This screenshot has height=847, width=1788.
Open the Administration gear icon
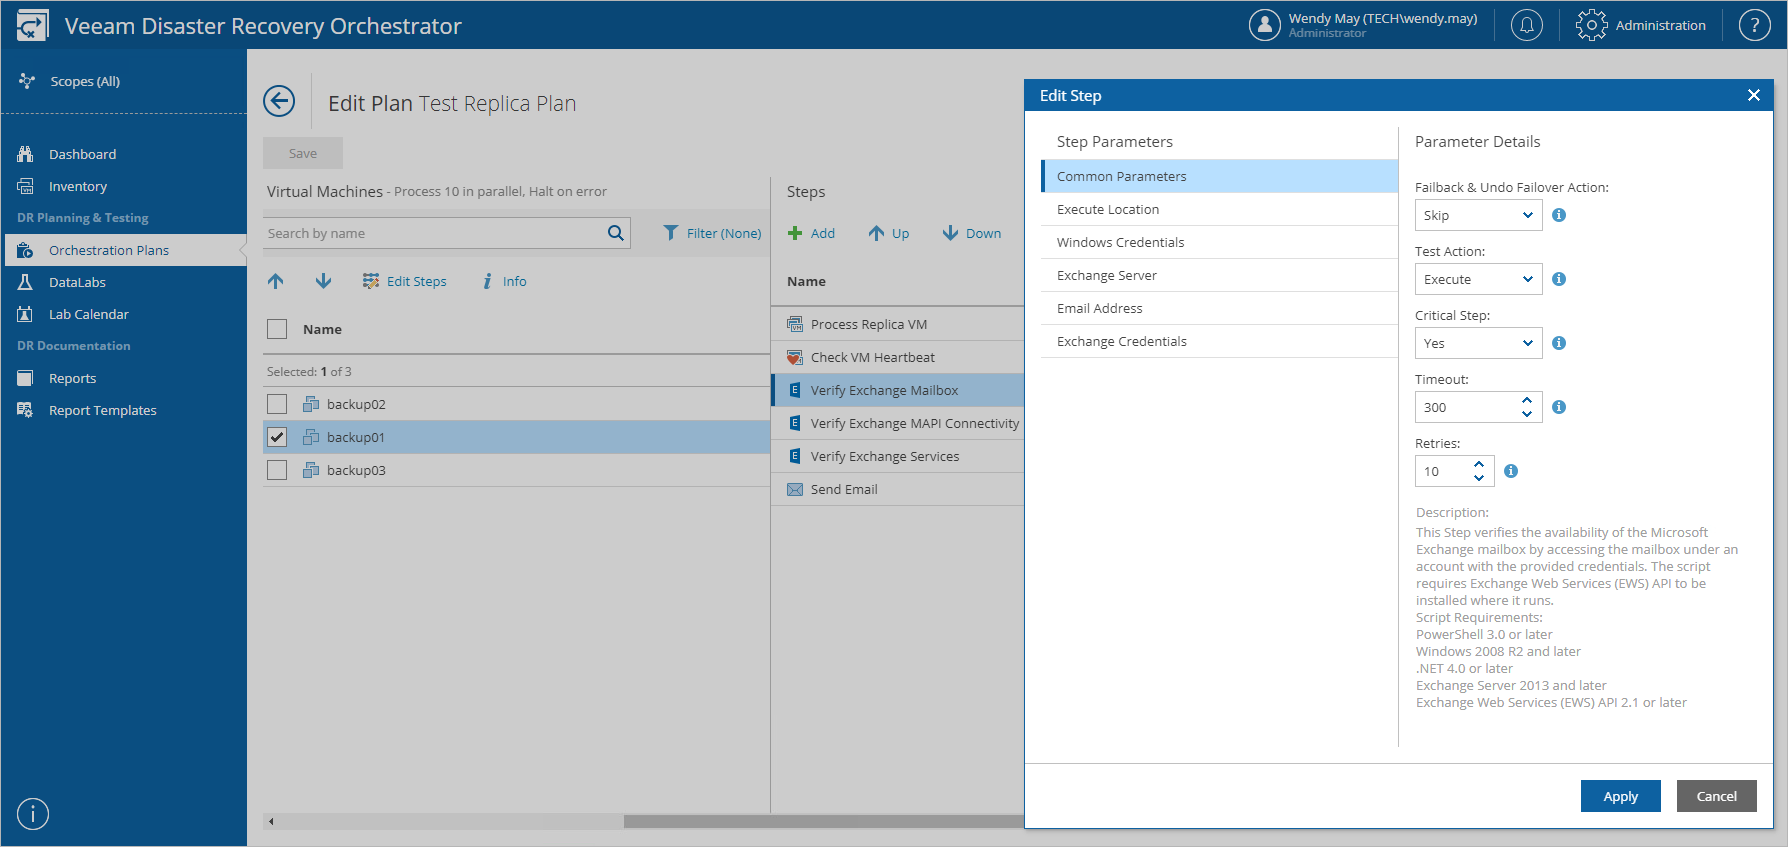tap(1591, 25)
